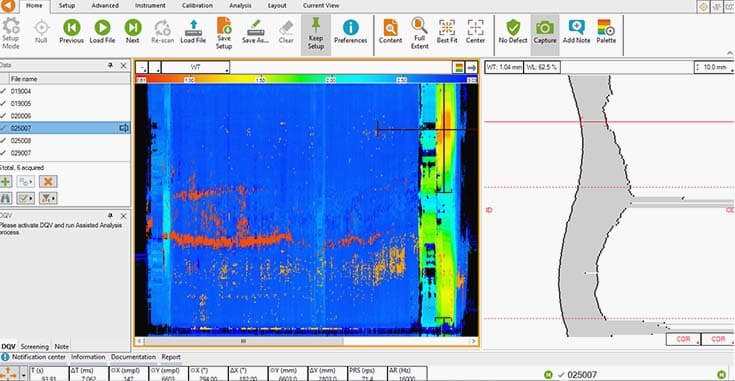Click the C-scan horizontal scrollbar thumb
Screen dimensions: 735x381
[243, 341]
